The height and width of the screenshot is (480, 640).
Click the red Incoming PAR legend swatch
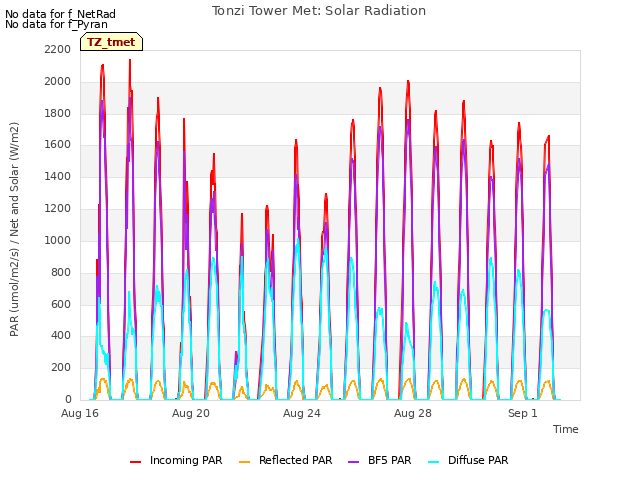(136, 462)
